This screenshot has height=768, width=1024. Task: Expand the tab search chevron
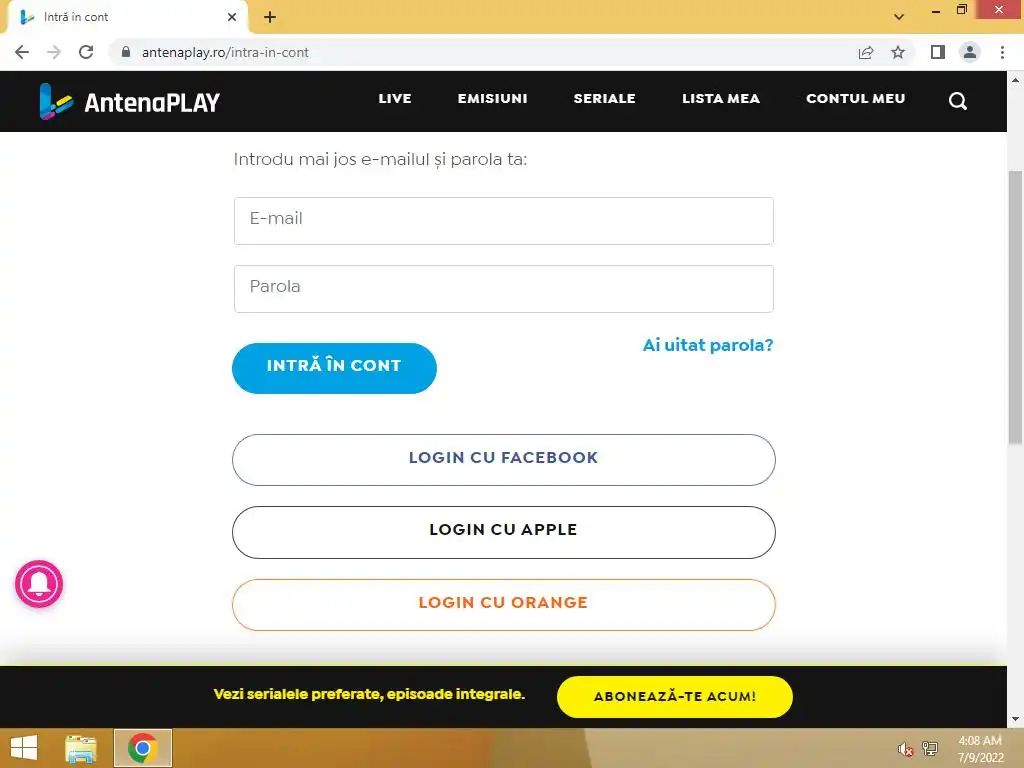pyautogui.click(x=899, y=17)
